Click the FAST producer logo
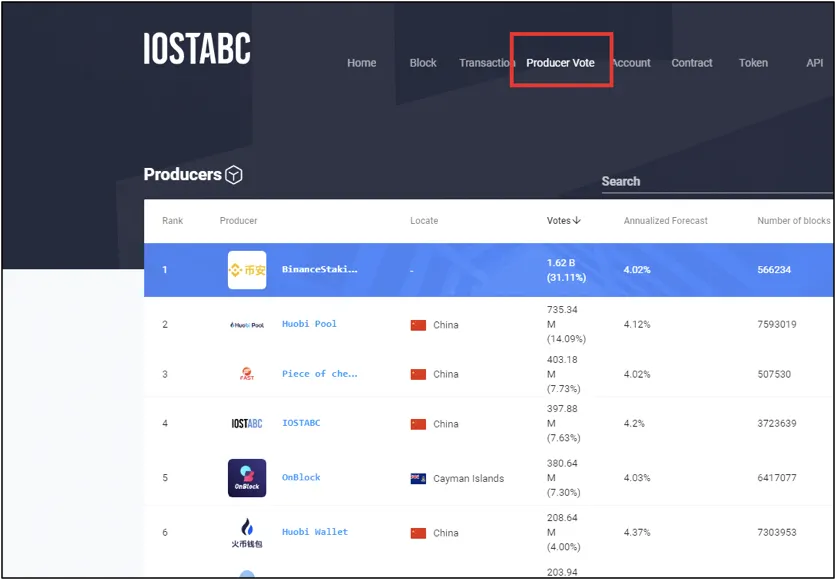 (247, 374)
